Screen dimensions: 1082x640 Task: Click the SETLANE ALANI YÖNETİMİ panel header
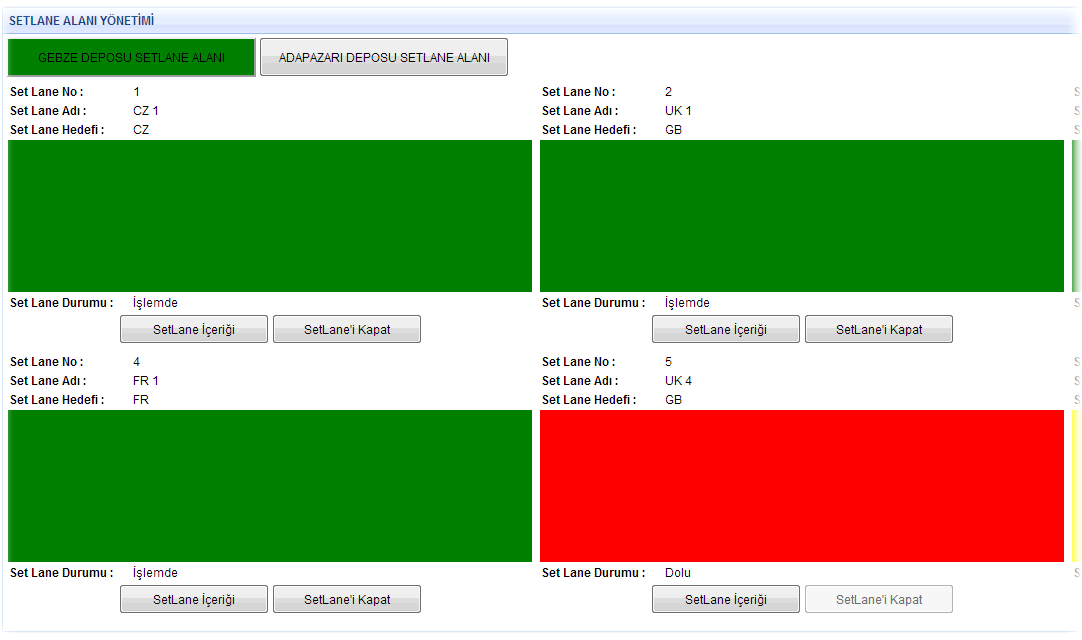click(82, 21)
